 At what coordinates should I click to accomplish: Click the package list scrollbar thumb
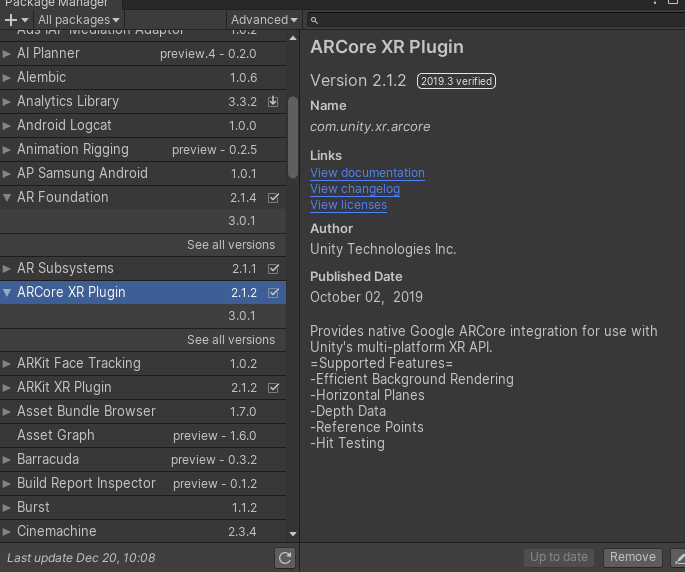tap(293, 138)
